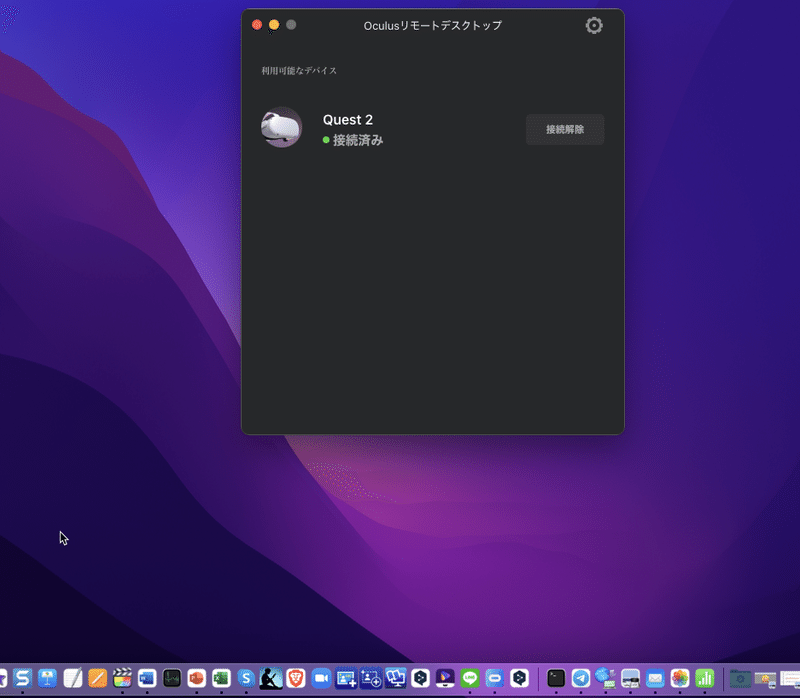Open Skype from the dock

click(246, 679)
